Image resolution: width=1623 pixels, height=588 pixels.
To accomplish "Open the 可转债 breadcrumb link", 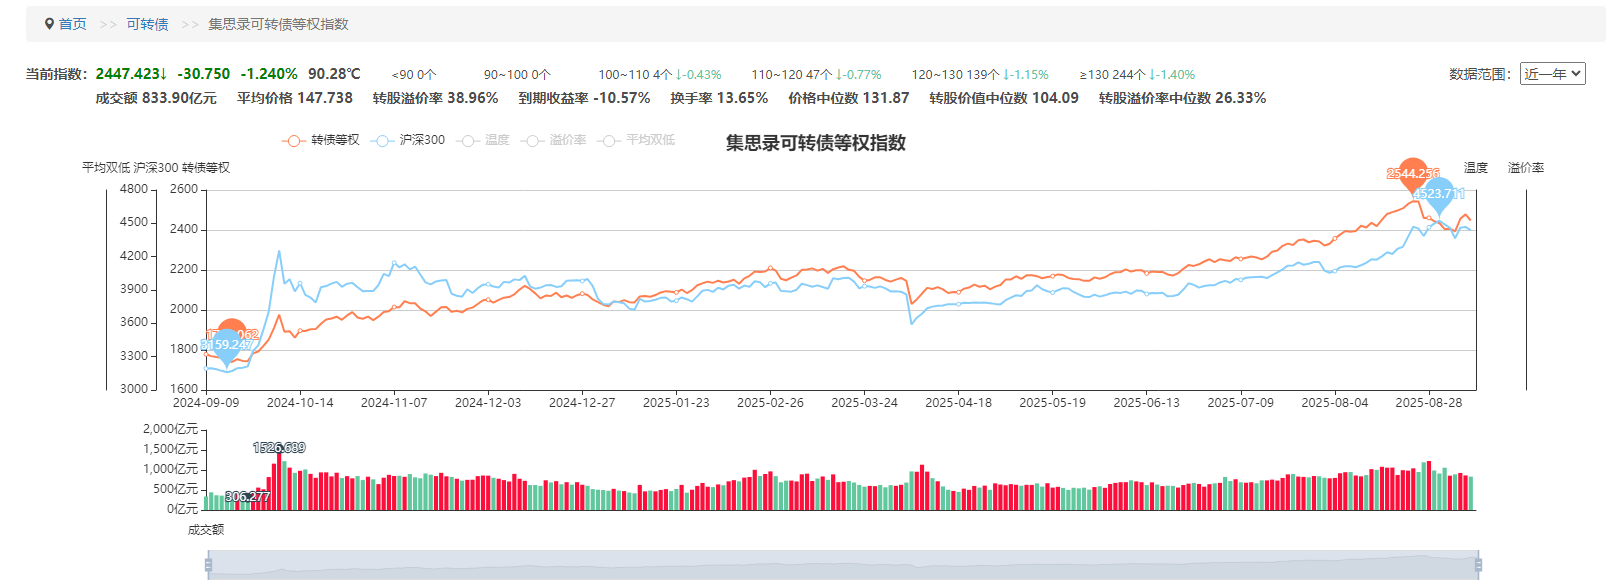I will click(147, 24).
